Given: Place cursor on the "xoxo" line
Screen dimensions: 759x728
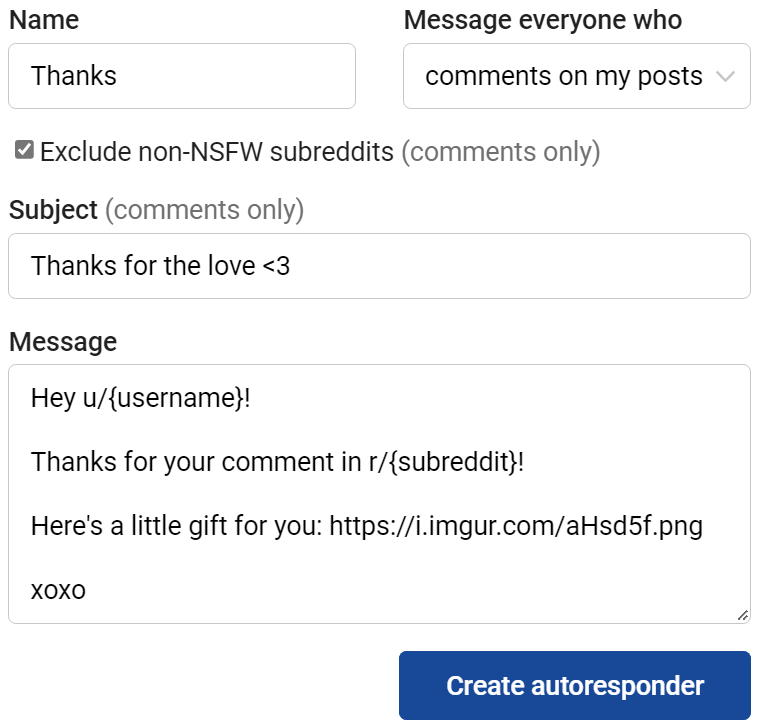Looking at the screenshot, I should click(58, 591).
